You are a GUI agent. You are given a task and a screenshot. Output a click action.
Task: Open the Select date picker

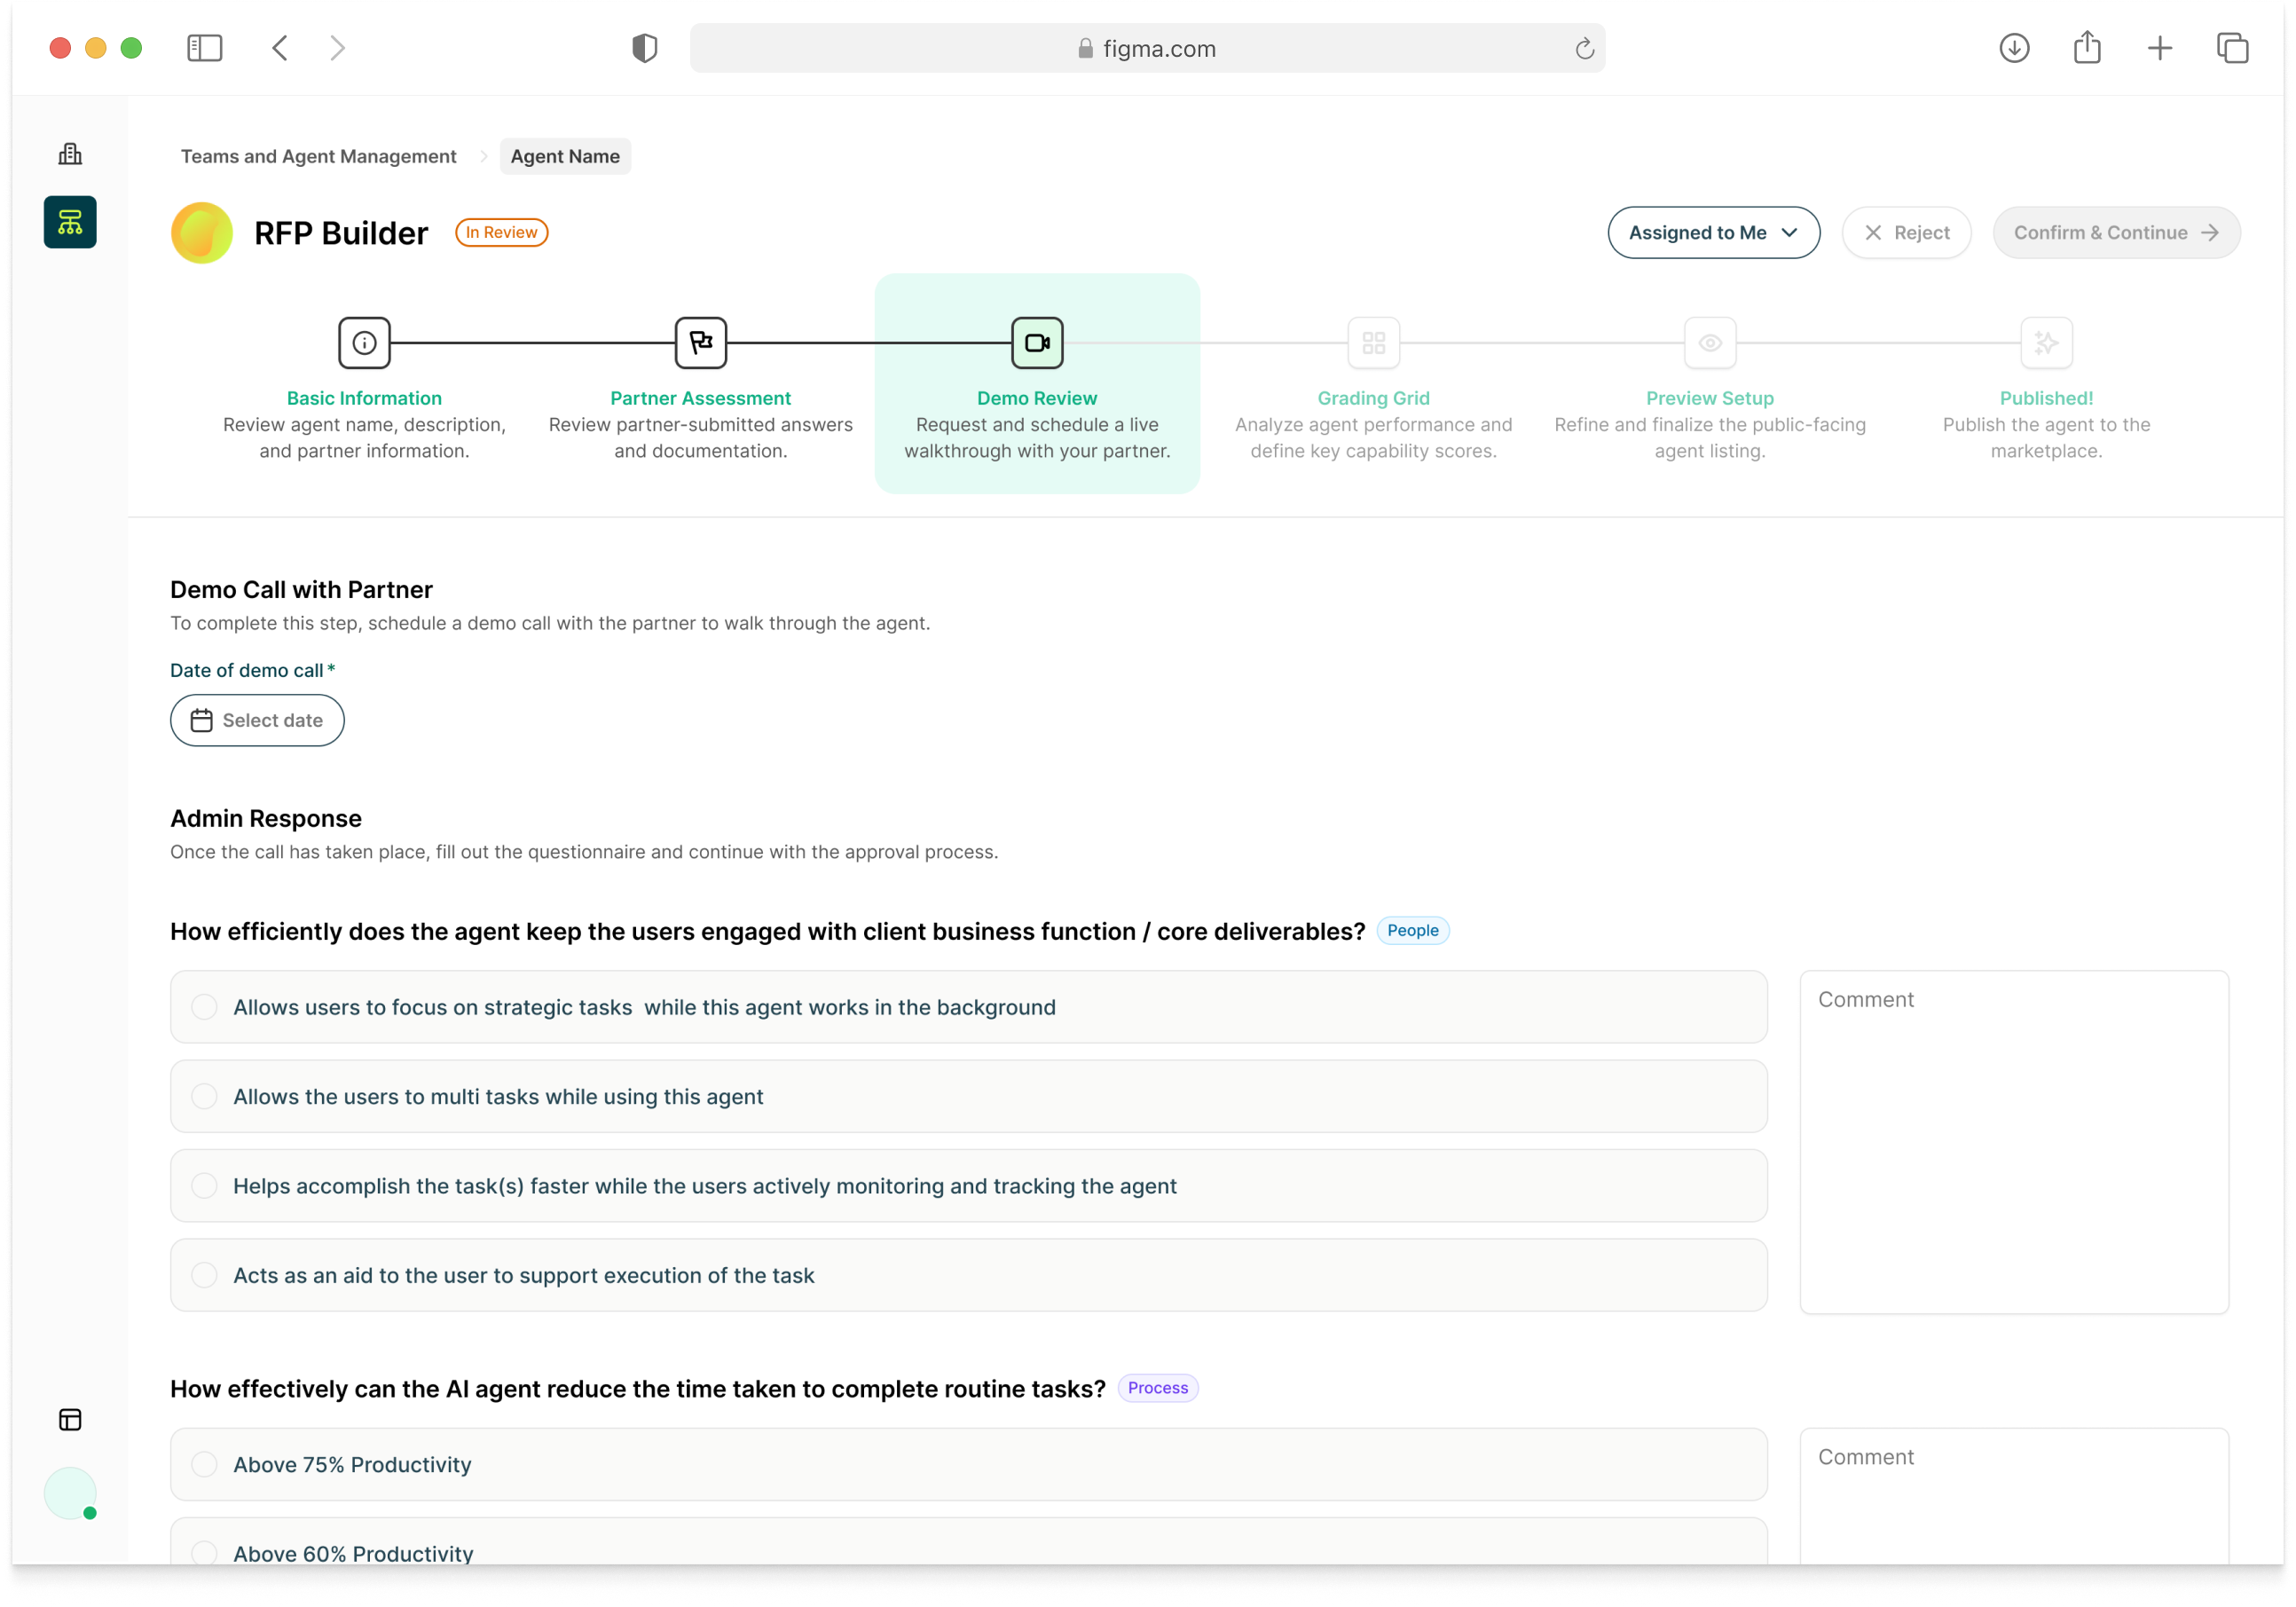click(x=257, y=720)
